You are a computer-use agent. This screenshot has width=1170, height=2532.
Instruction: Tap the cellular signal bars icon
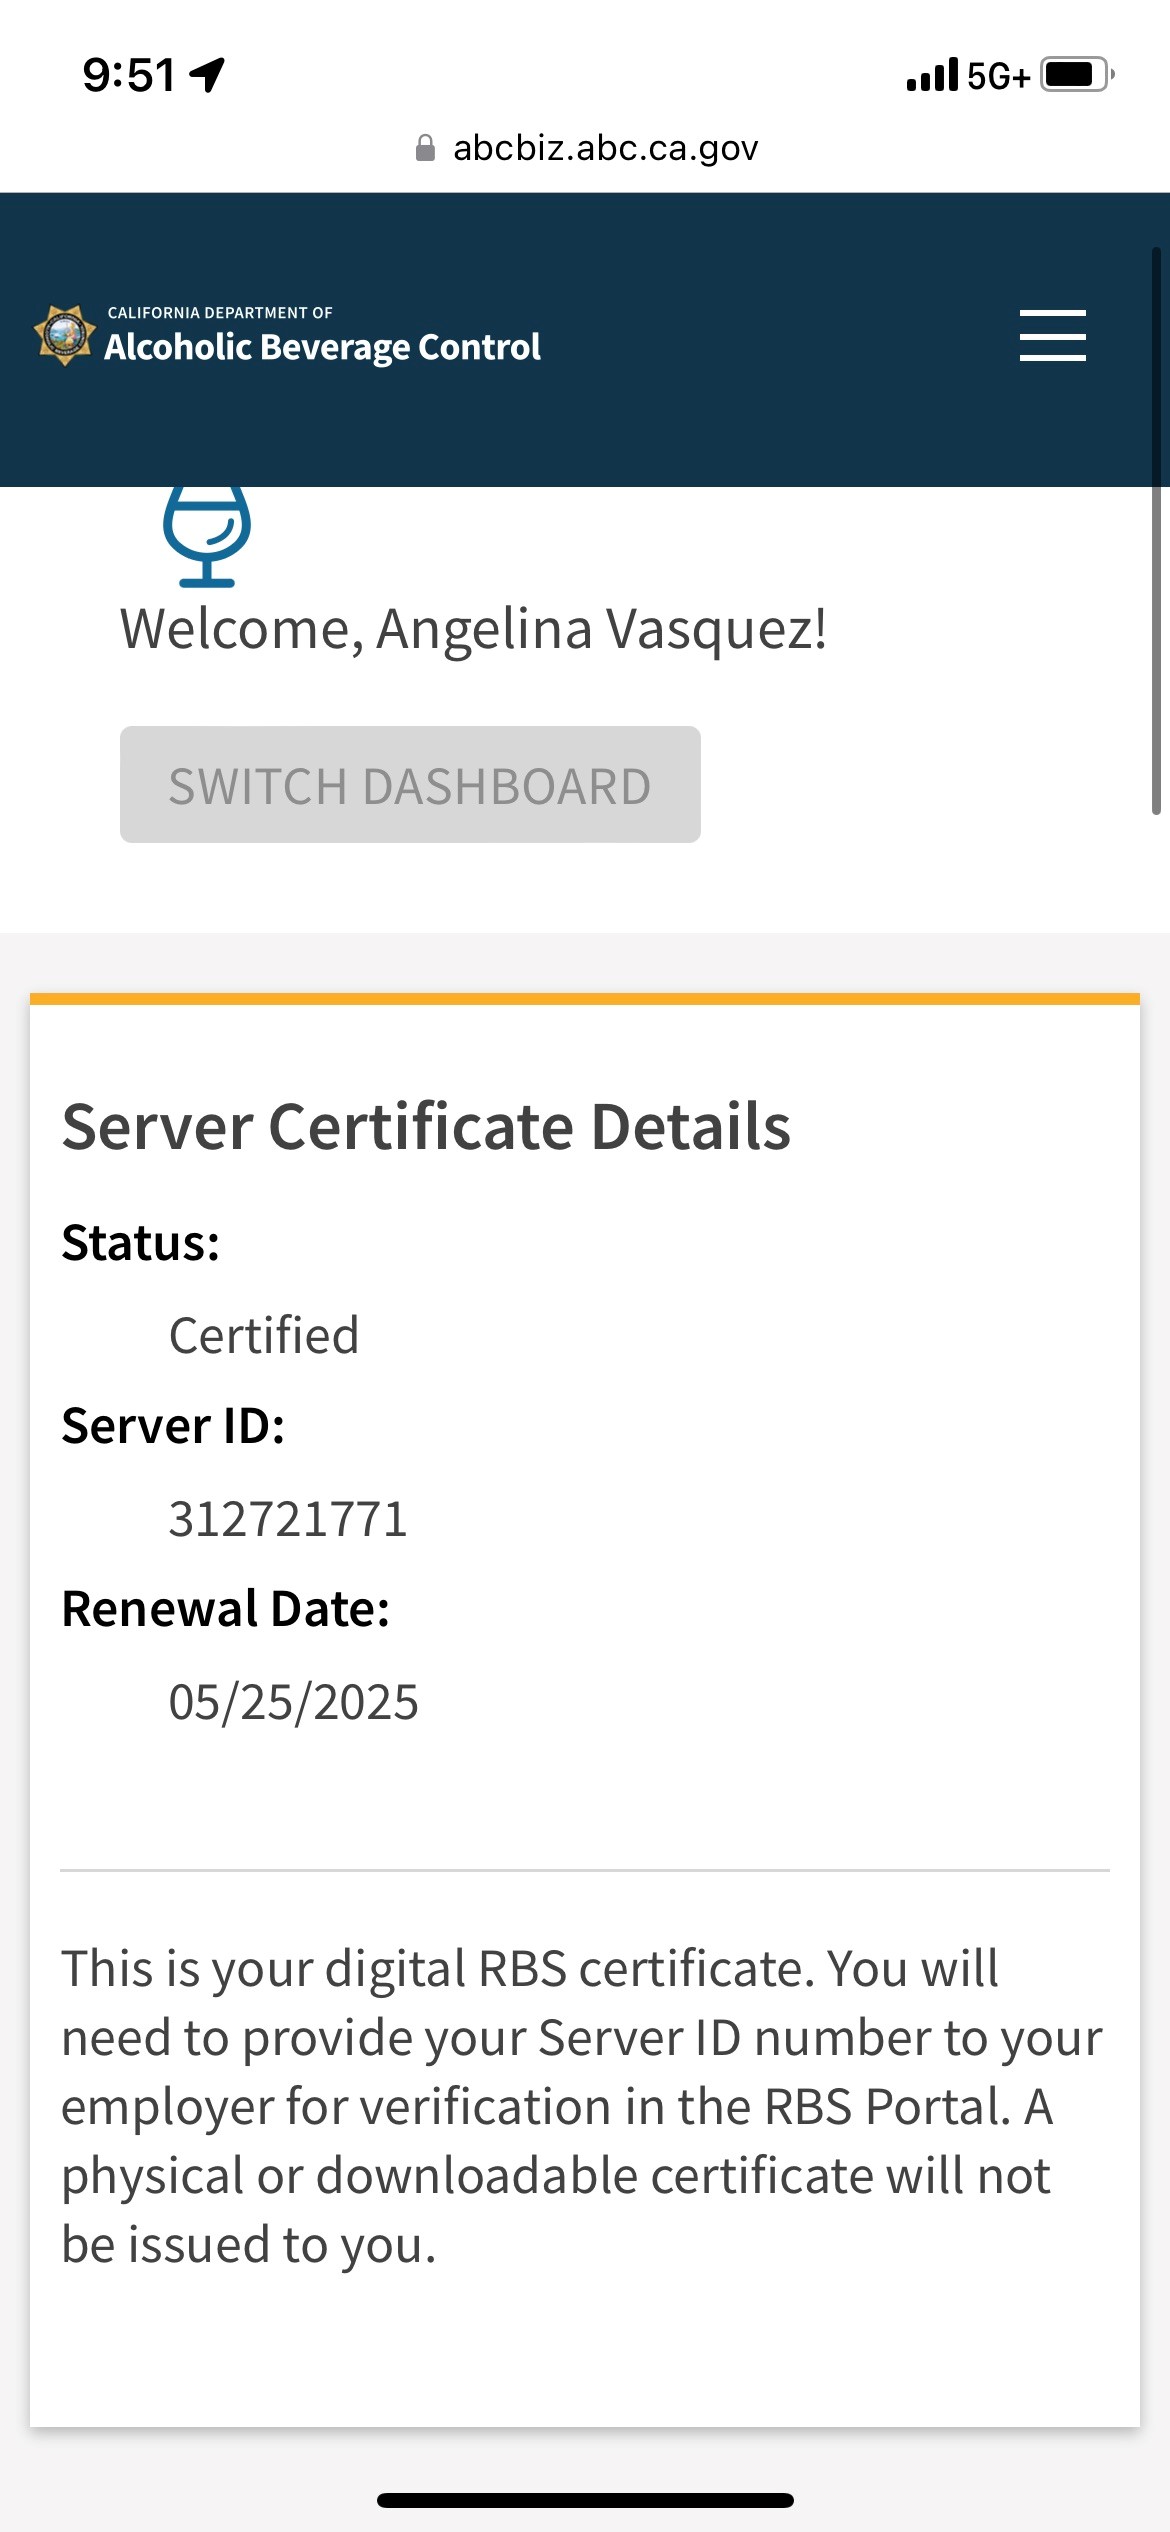[x=931, y=75]
